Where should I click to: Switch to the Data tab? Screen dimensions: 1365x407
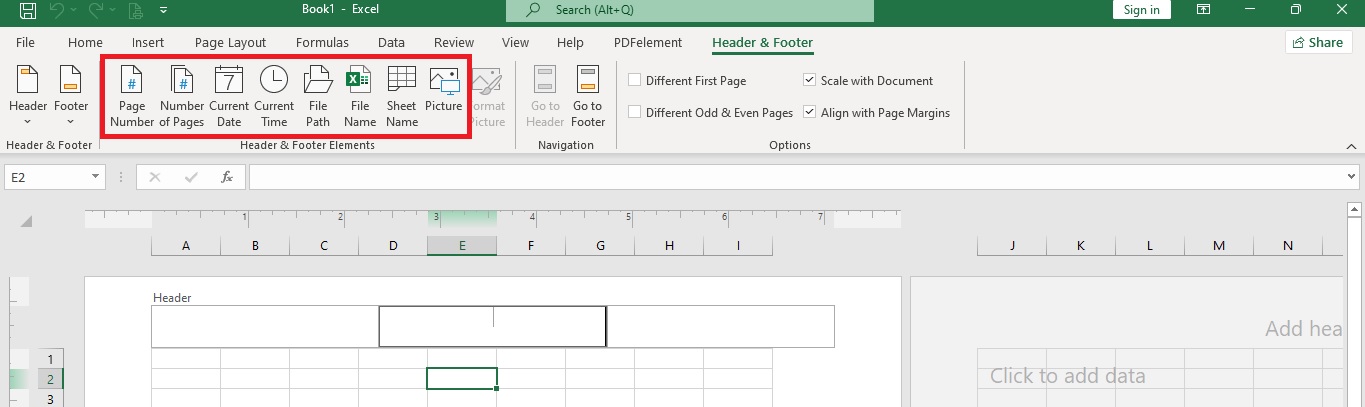point(391,43)
